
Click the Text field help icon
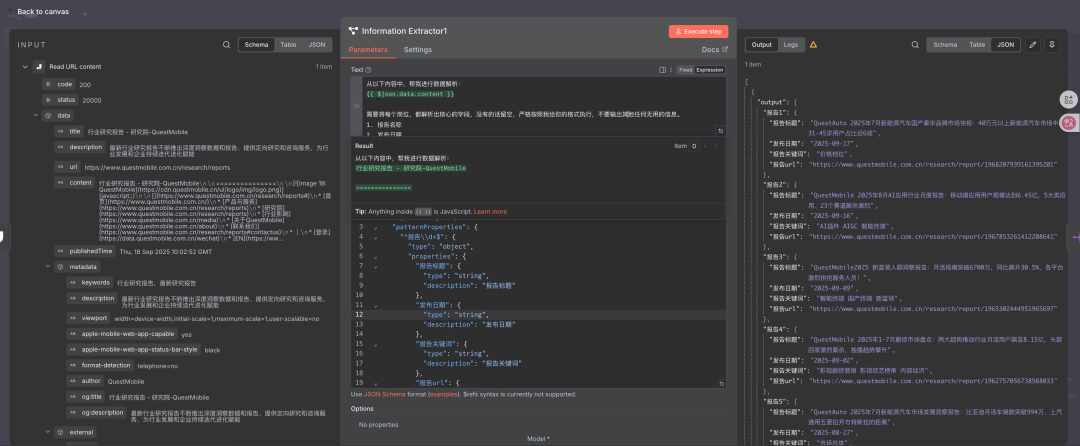[368, 70]
